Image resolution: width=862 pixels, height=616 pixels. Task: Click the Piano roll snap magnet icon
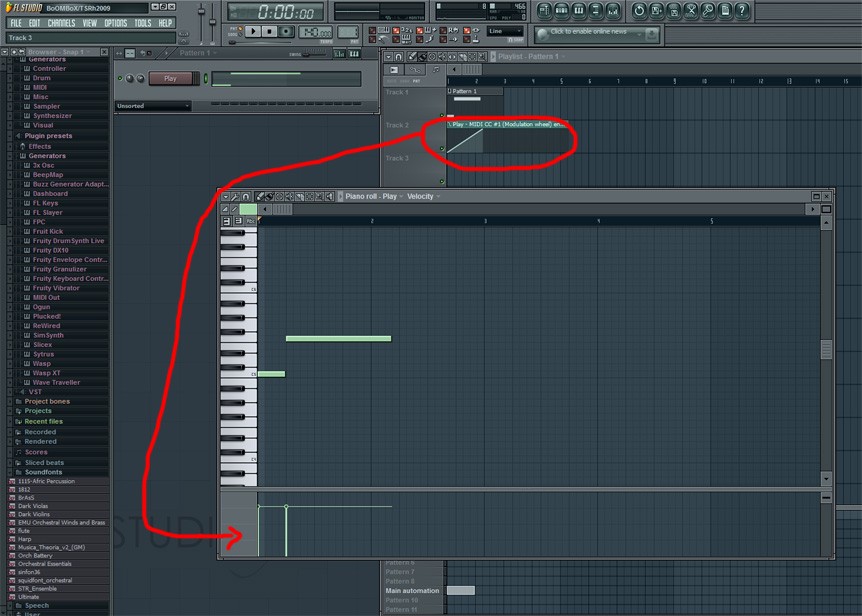tap(246, 196)
